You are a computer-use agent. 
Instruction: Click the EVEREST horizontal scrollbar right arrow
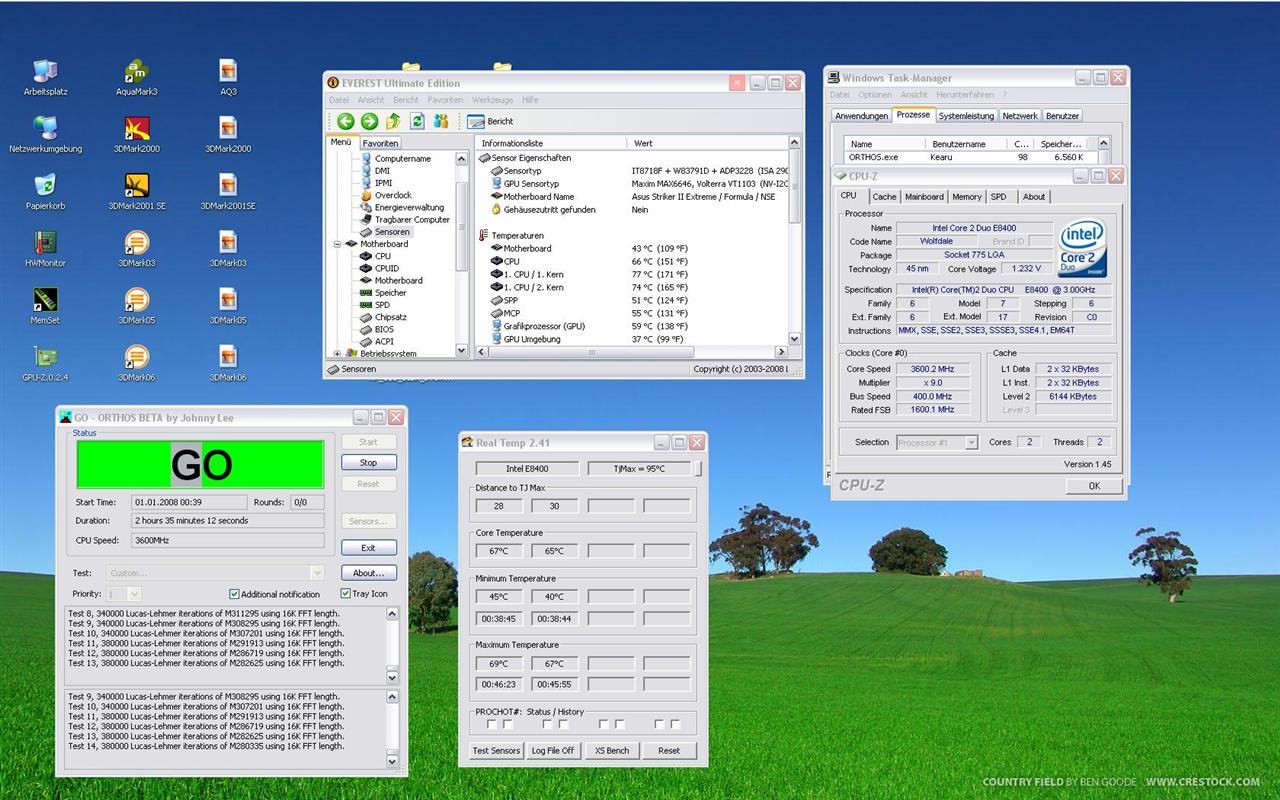tap(782, 352)
